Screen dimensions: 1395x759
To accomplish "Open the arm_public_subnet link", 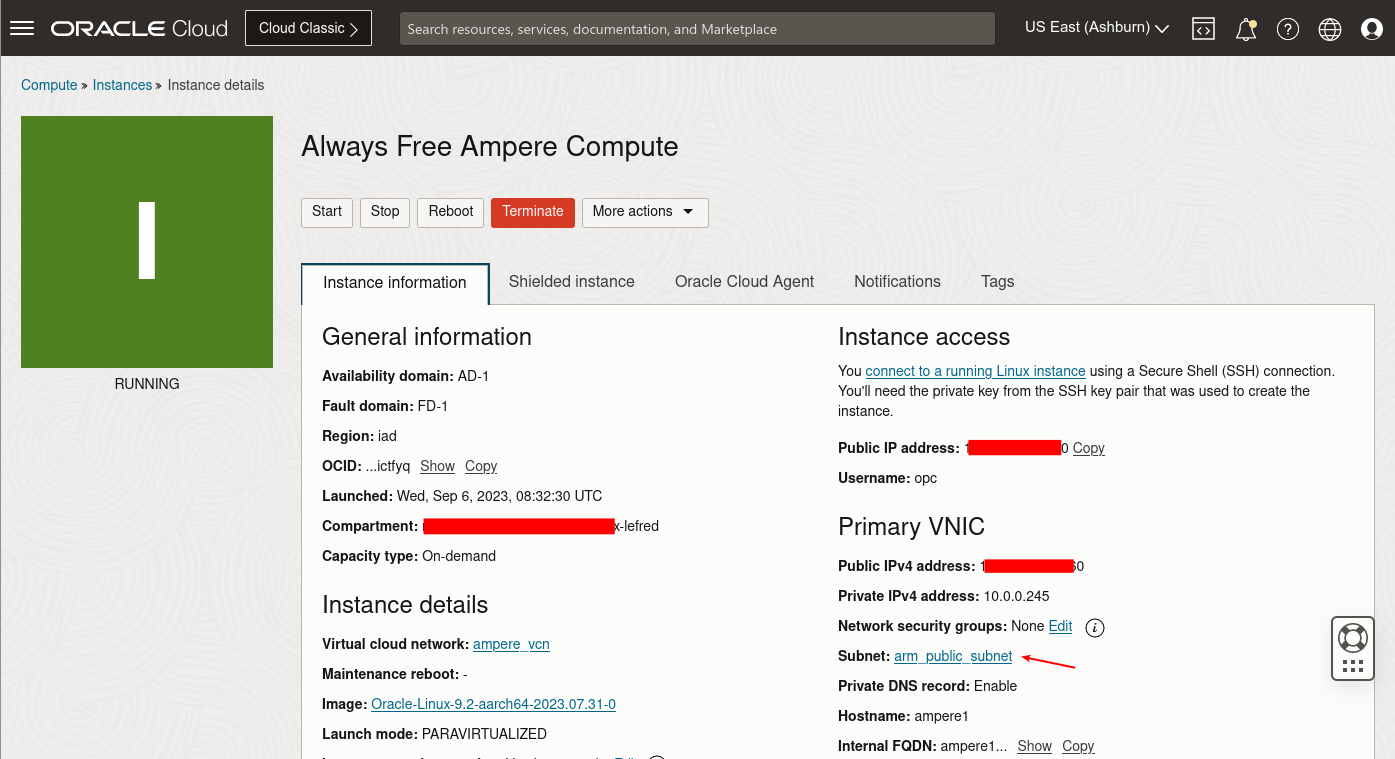I will click(x=953, y=656).
